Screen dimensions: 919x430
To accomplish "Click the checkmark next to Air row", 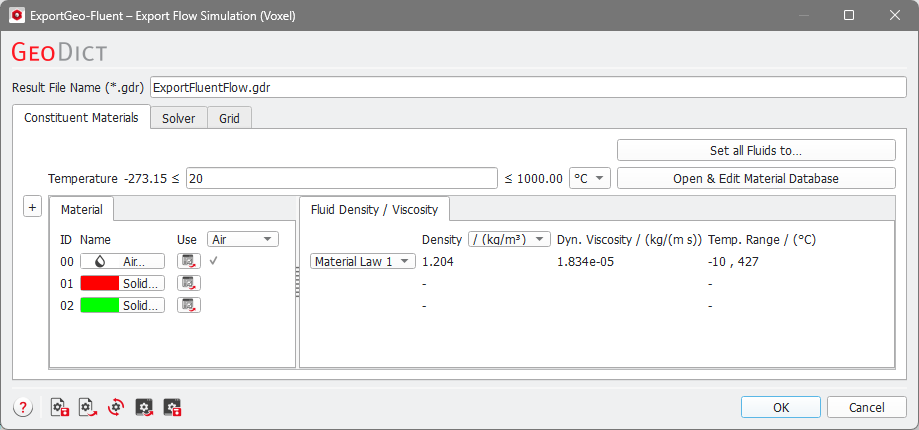I will point(213,261).
